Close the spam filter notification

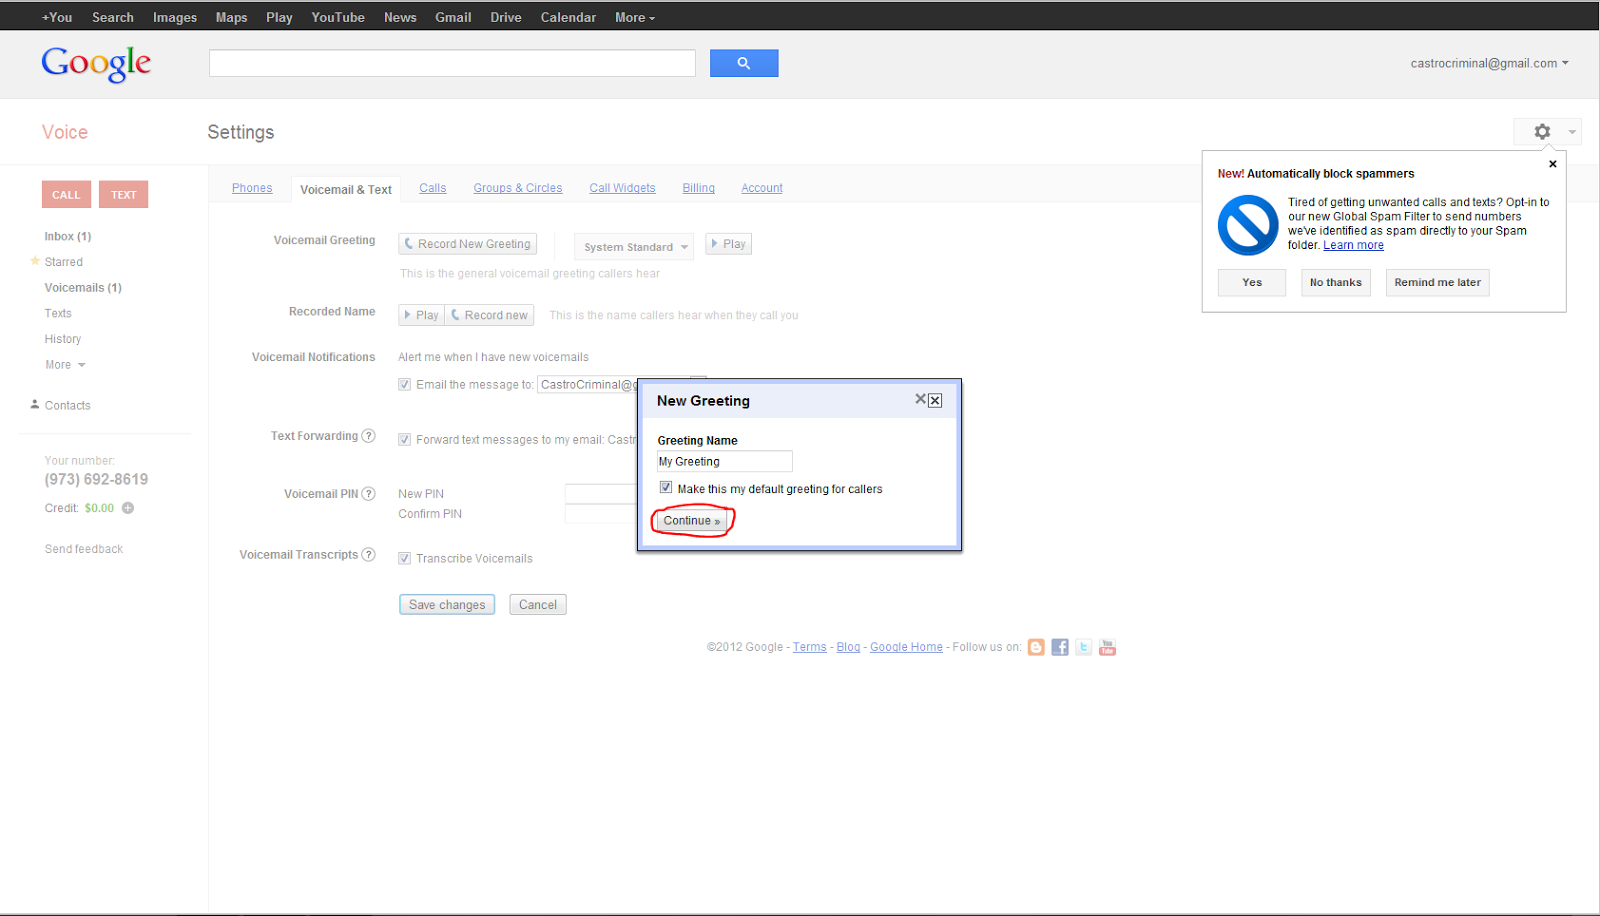[1552, 164]
